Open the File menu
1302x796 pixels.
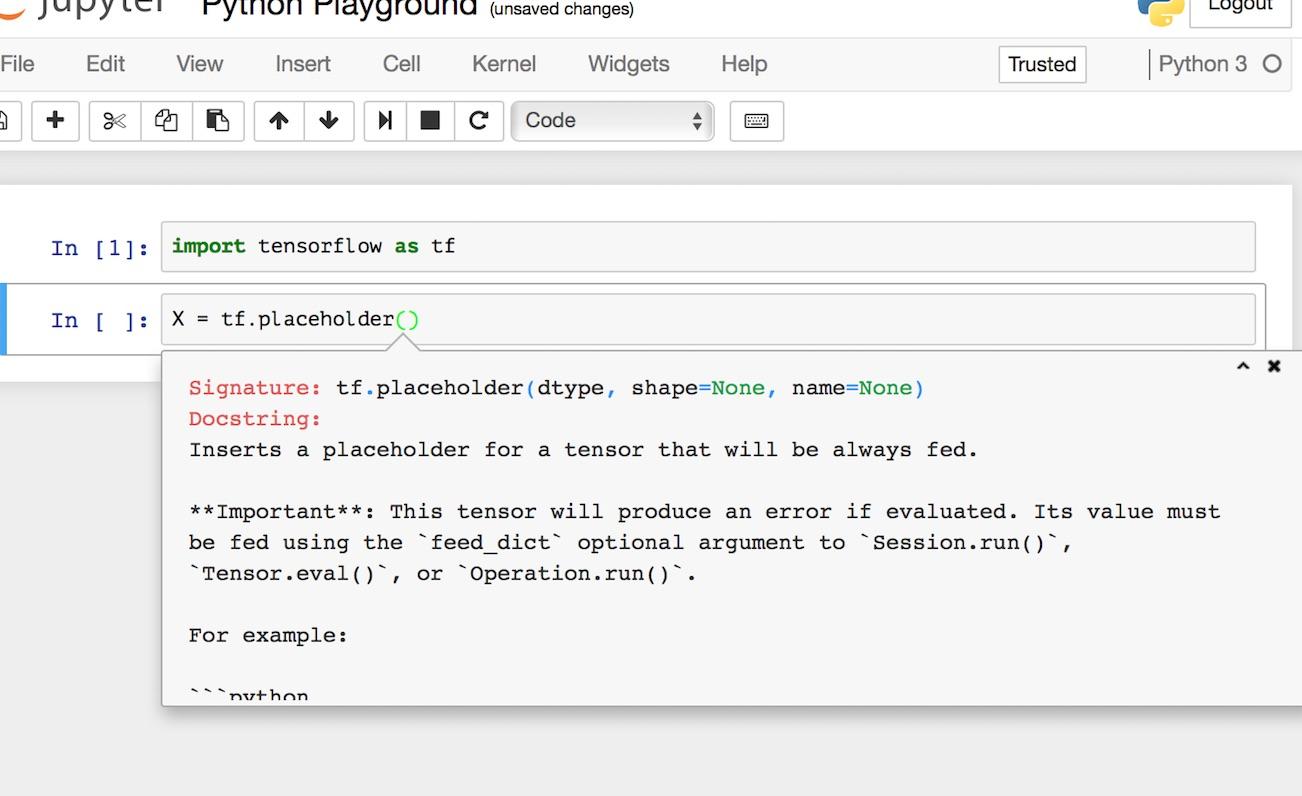(x=17, y=64)
